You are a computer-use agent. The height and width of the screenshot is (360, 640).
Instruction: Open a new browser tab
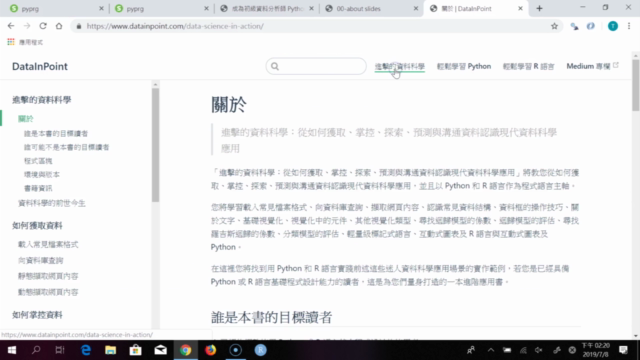pyautogui.click(x=539, y=8)
